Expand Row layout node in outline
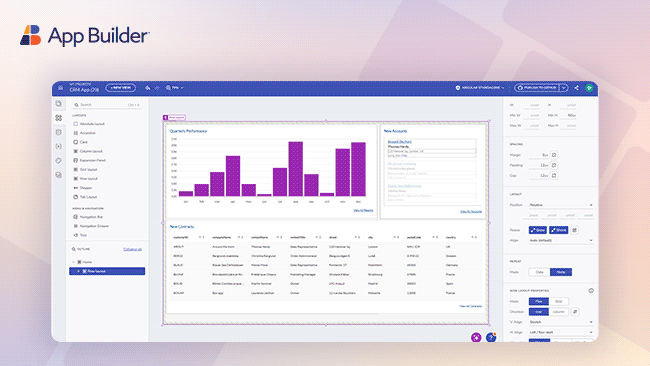The width and height of the screenshot is (650, 366). 78,271
